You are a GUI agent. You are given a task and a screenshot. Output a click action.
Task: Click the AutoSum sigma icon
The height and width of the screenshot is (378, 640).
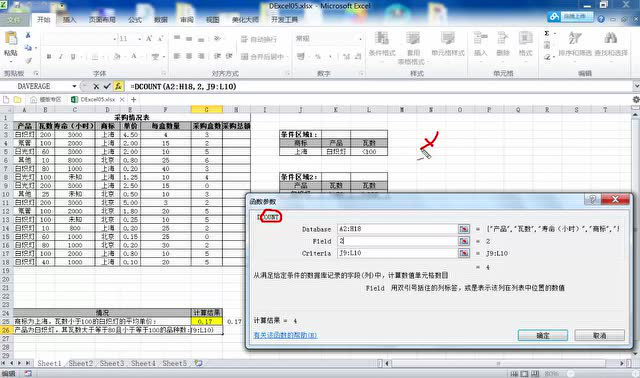[547, 33]
